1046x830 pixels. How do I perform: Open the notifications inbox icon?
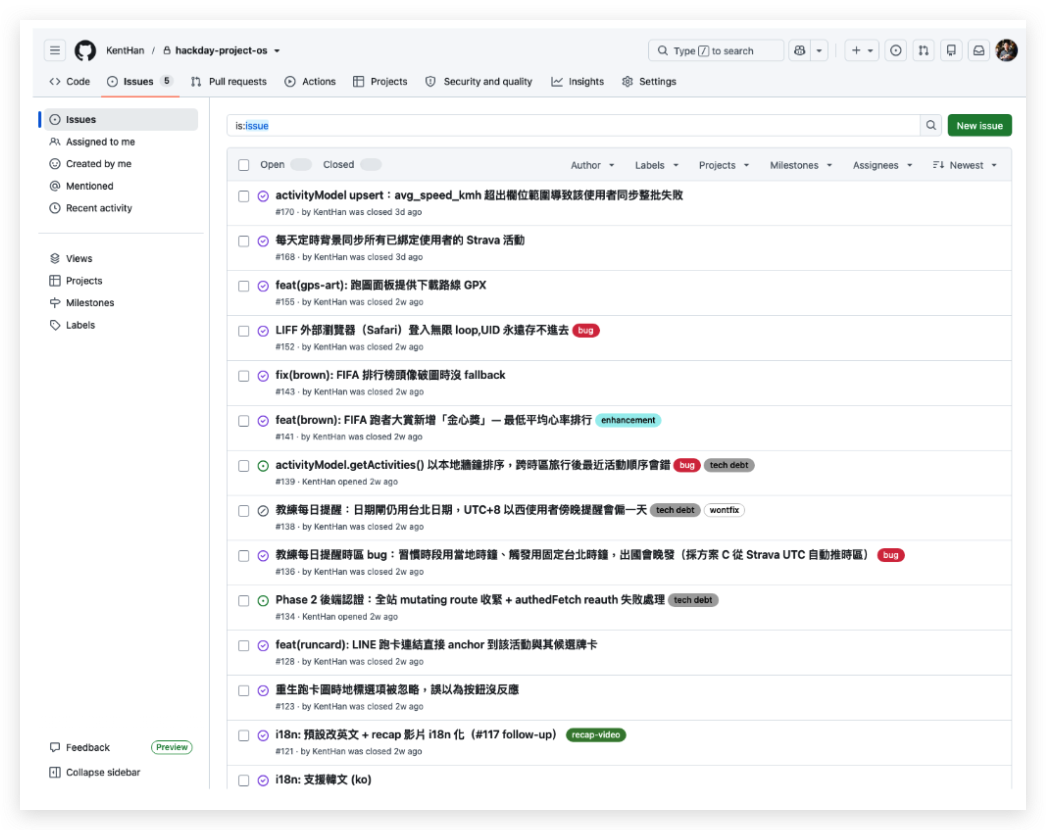[x=978, y=51]
